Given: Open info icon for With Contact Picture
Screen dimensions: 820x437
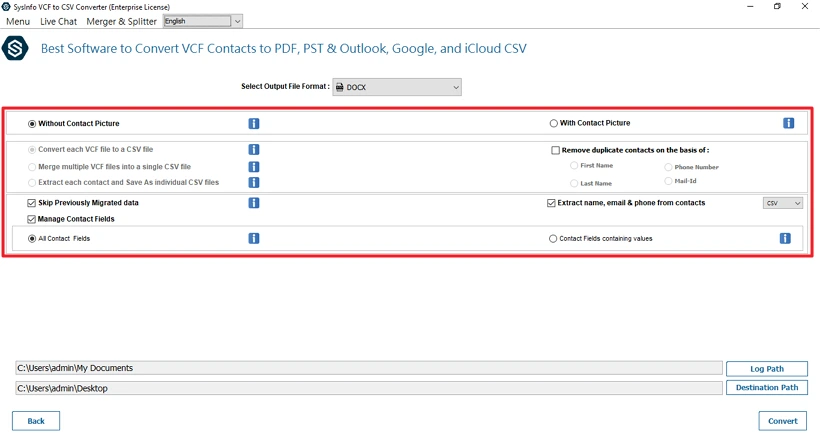Looking at the screenshot, I should (789, 123).
